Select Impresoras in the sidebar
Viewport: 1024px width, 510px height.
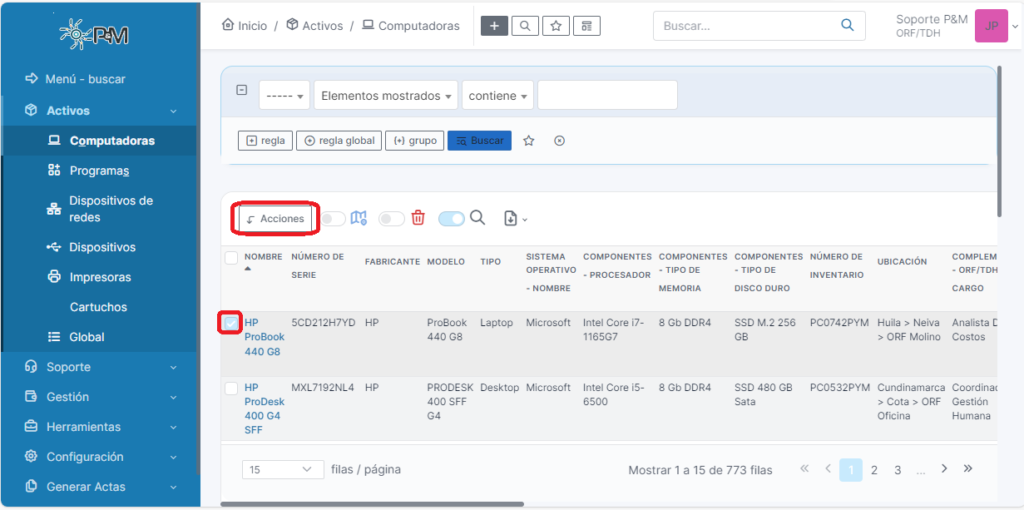click(x=100, y=277)
